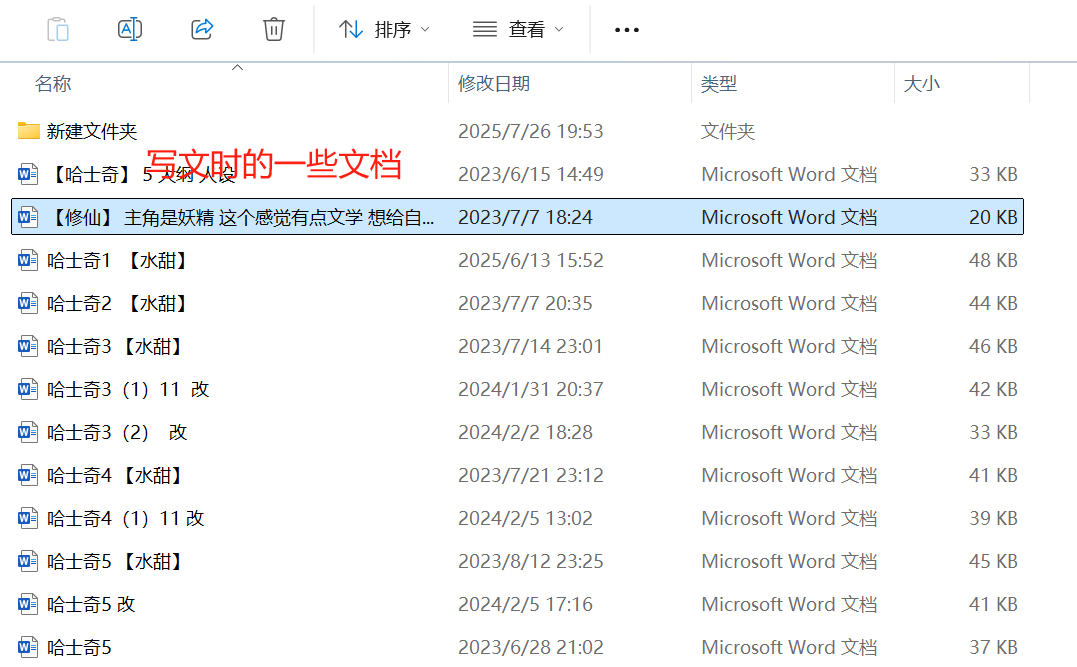Click the 48 KB size cell
The height and width of the screenshot is (667, 1077).
[993, 260]
